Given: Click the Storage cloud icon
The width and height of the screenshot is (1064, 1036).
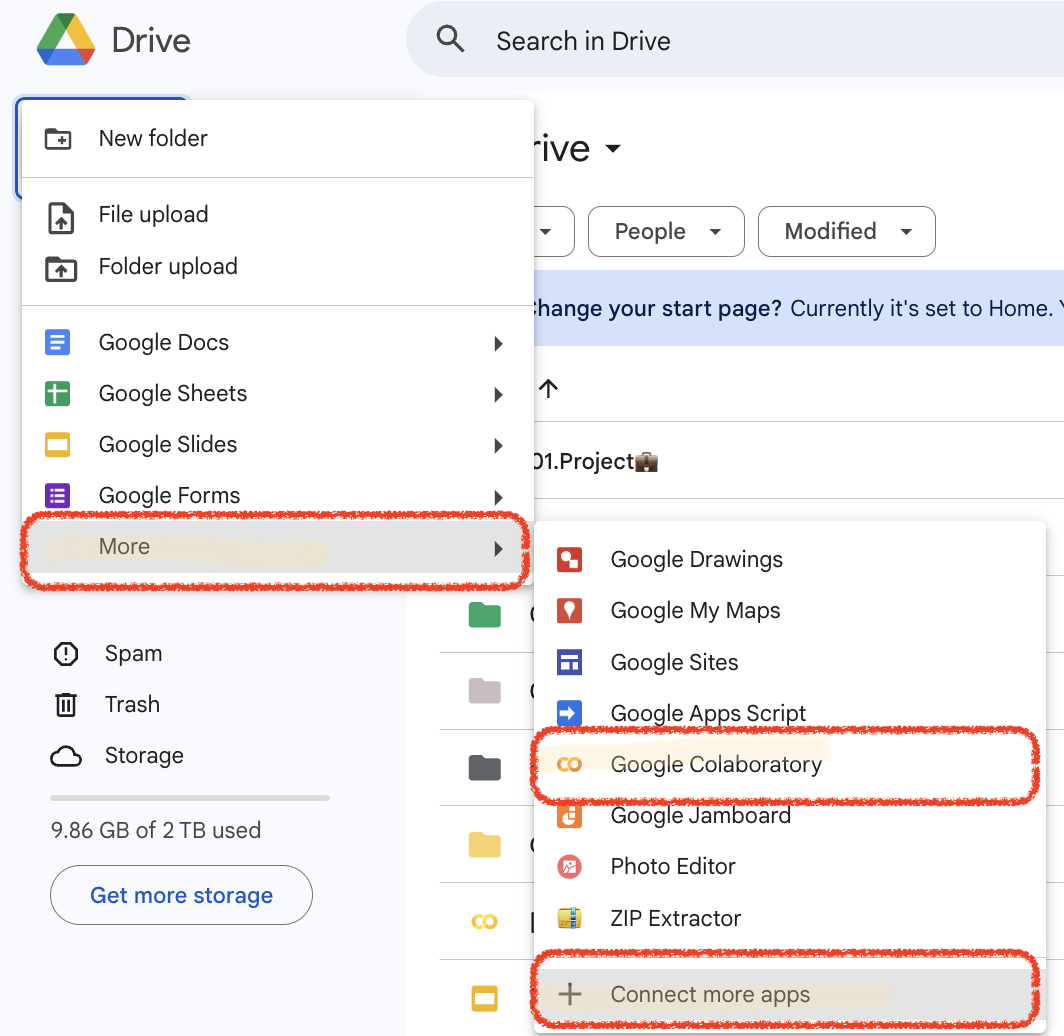Looking at the screenshot, I should coord(66,756).
